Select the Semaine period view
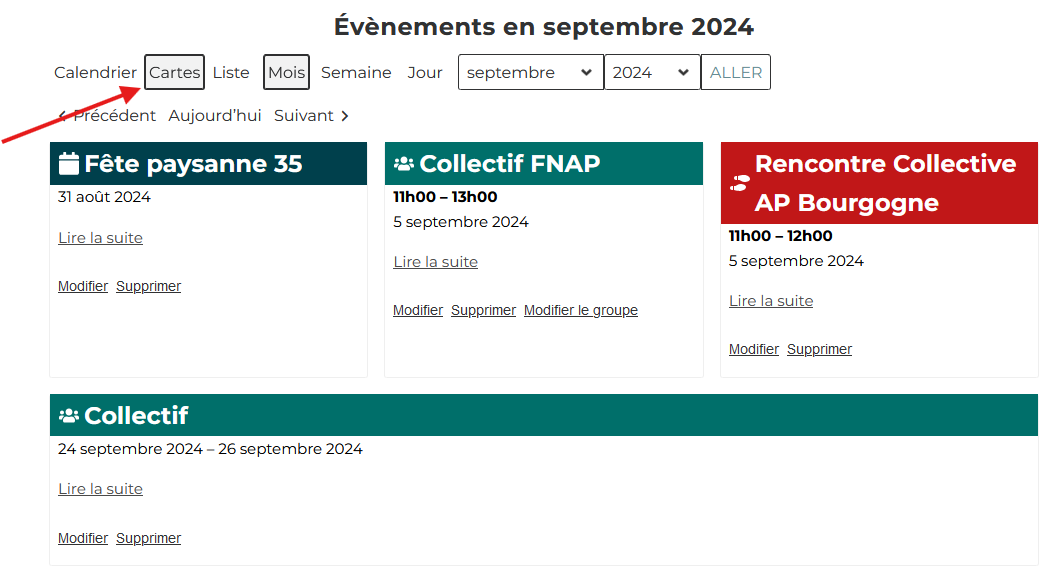Screen dimensions: 1055x575 pos(356,72)
